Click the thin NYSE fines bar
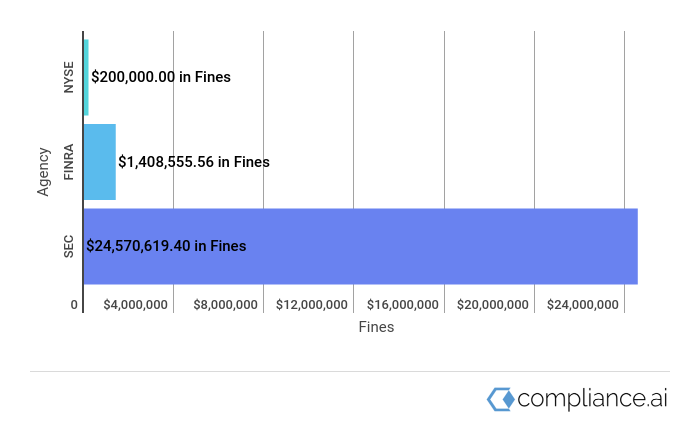This screenshot has height=428, width=700. 86,77
